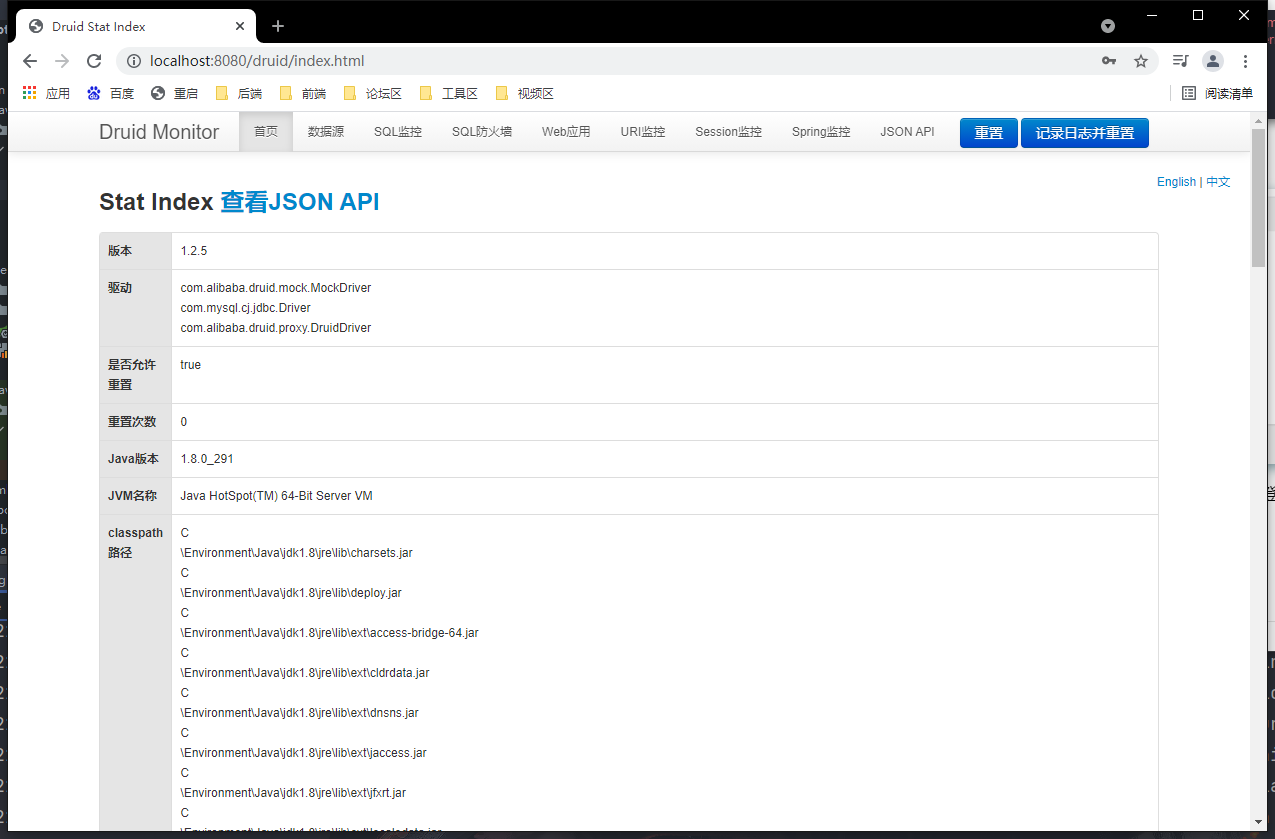Open saved password key icon

tap(1109, 61)
